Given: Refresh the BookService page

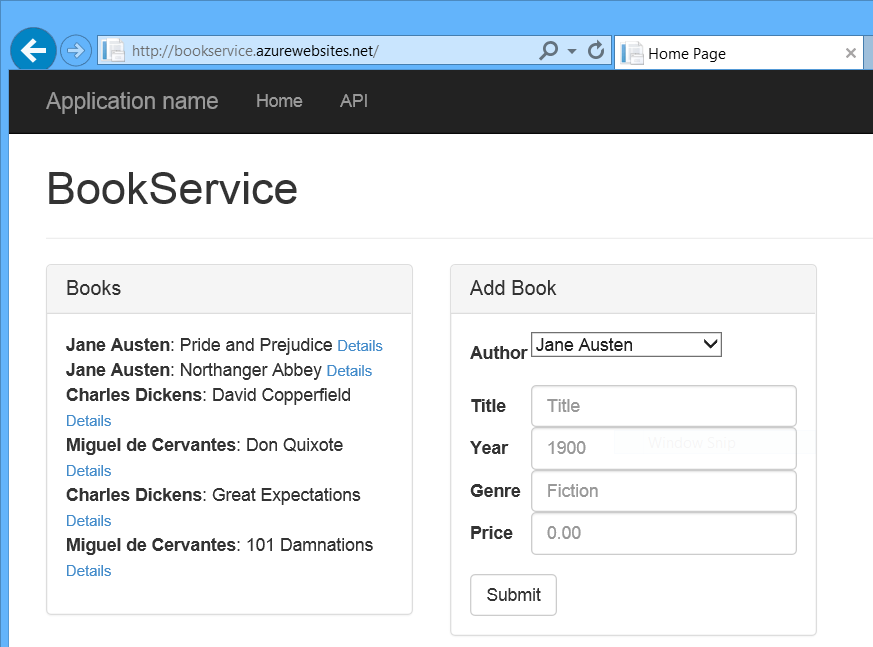Looking at the screenshot, I should coord(595,50).
